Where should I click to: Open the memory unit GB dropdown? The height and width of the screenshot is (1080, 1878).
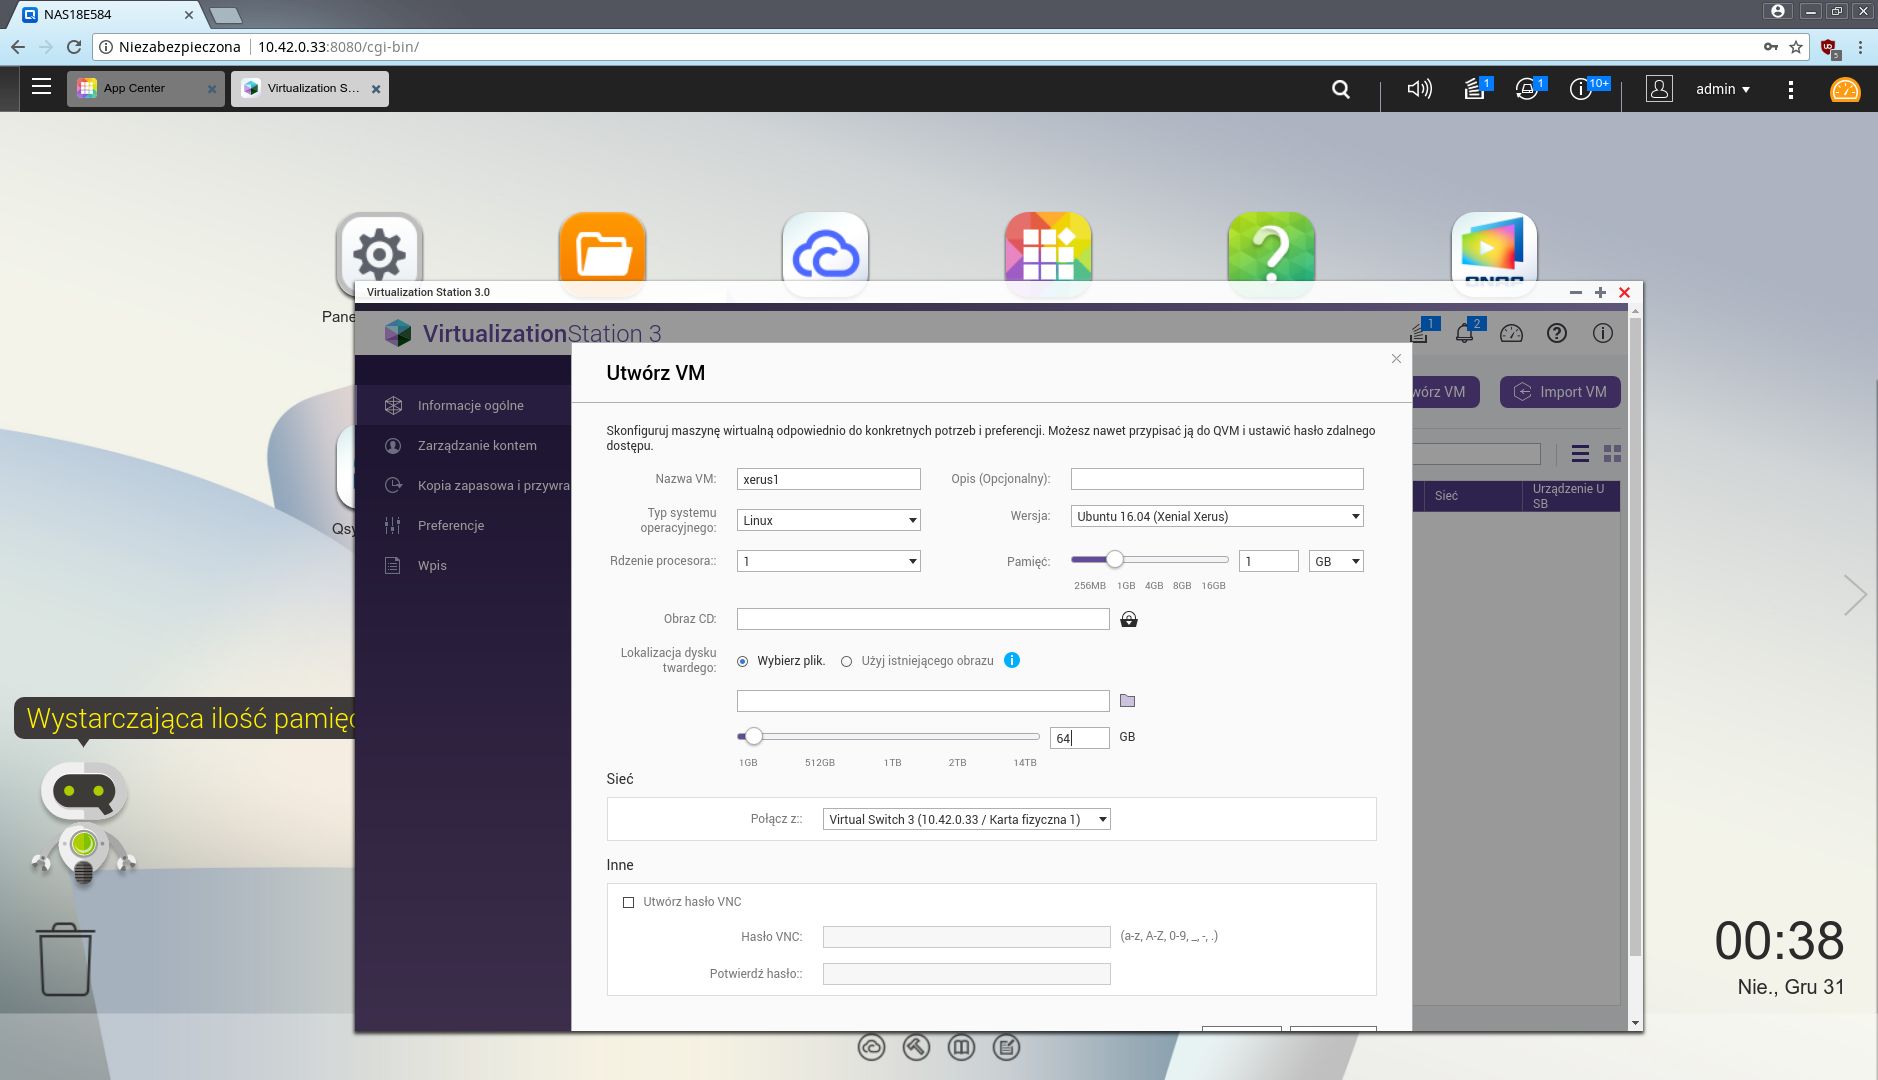coord(1336,561)
